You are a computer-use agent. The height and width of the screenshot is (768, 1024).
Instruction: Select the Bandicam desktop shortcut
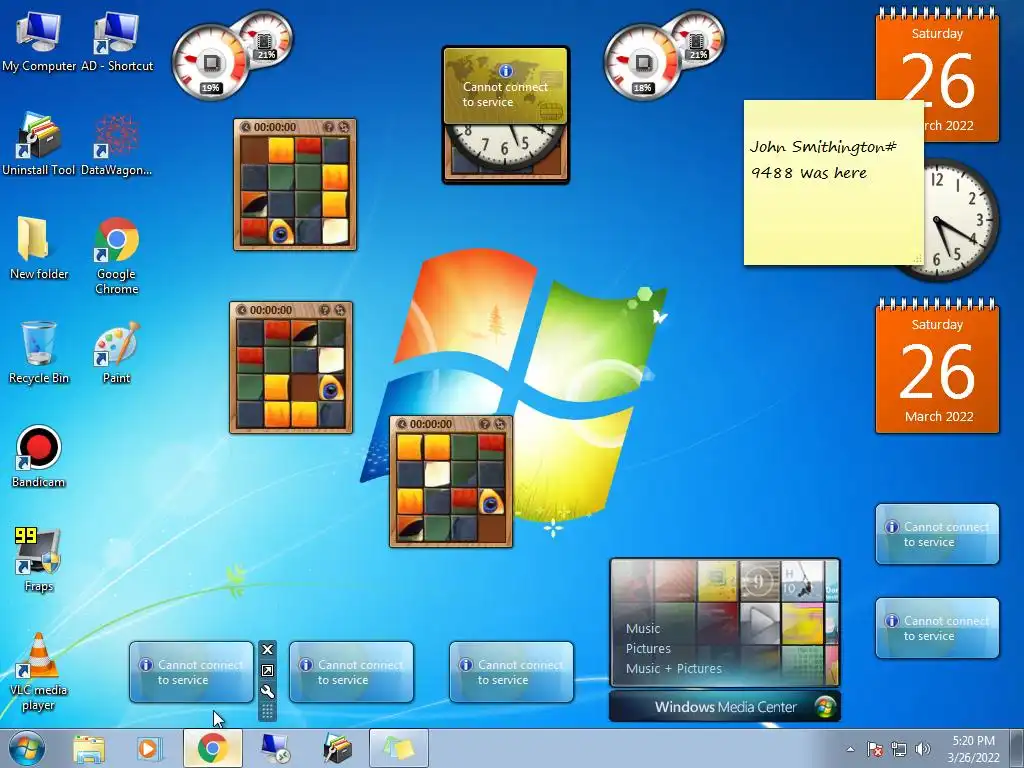point(39,456)
